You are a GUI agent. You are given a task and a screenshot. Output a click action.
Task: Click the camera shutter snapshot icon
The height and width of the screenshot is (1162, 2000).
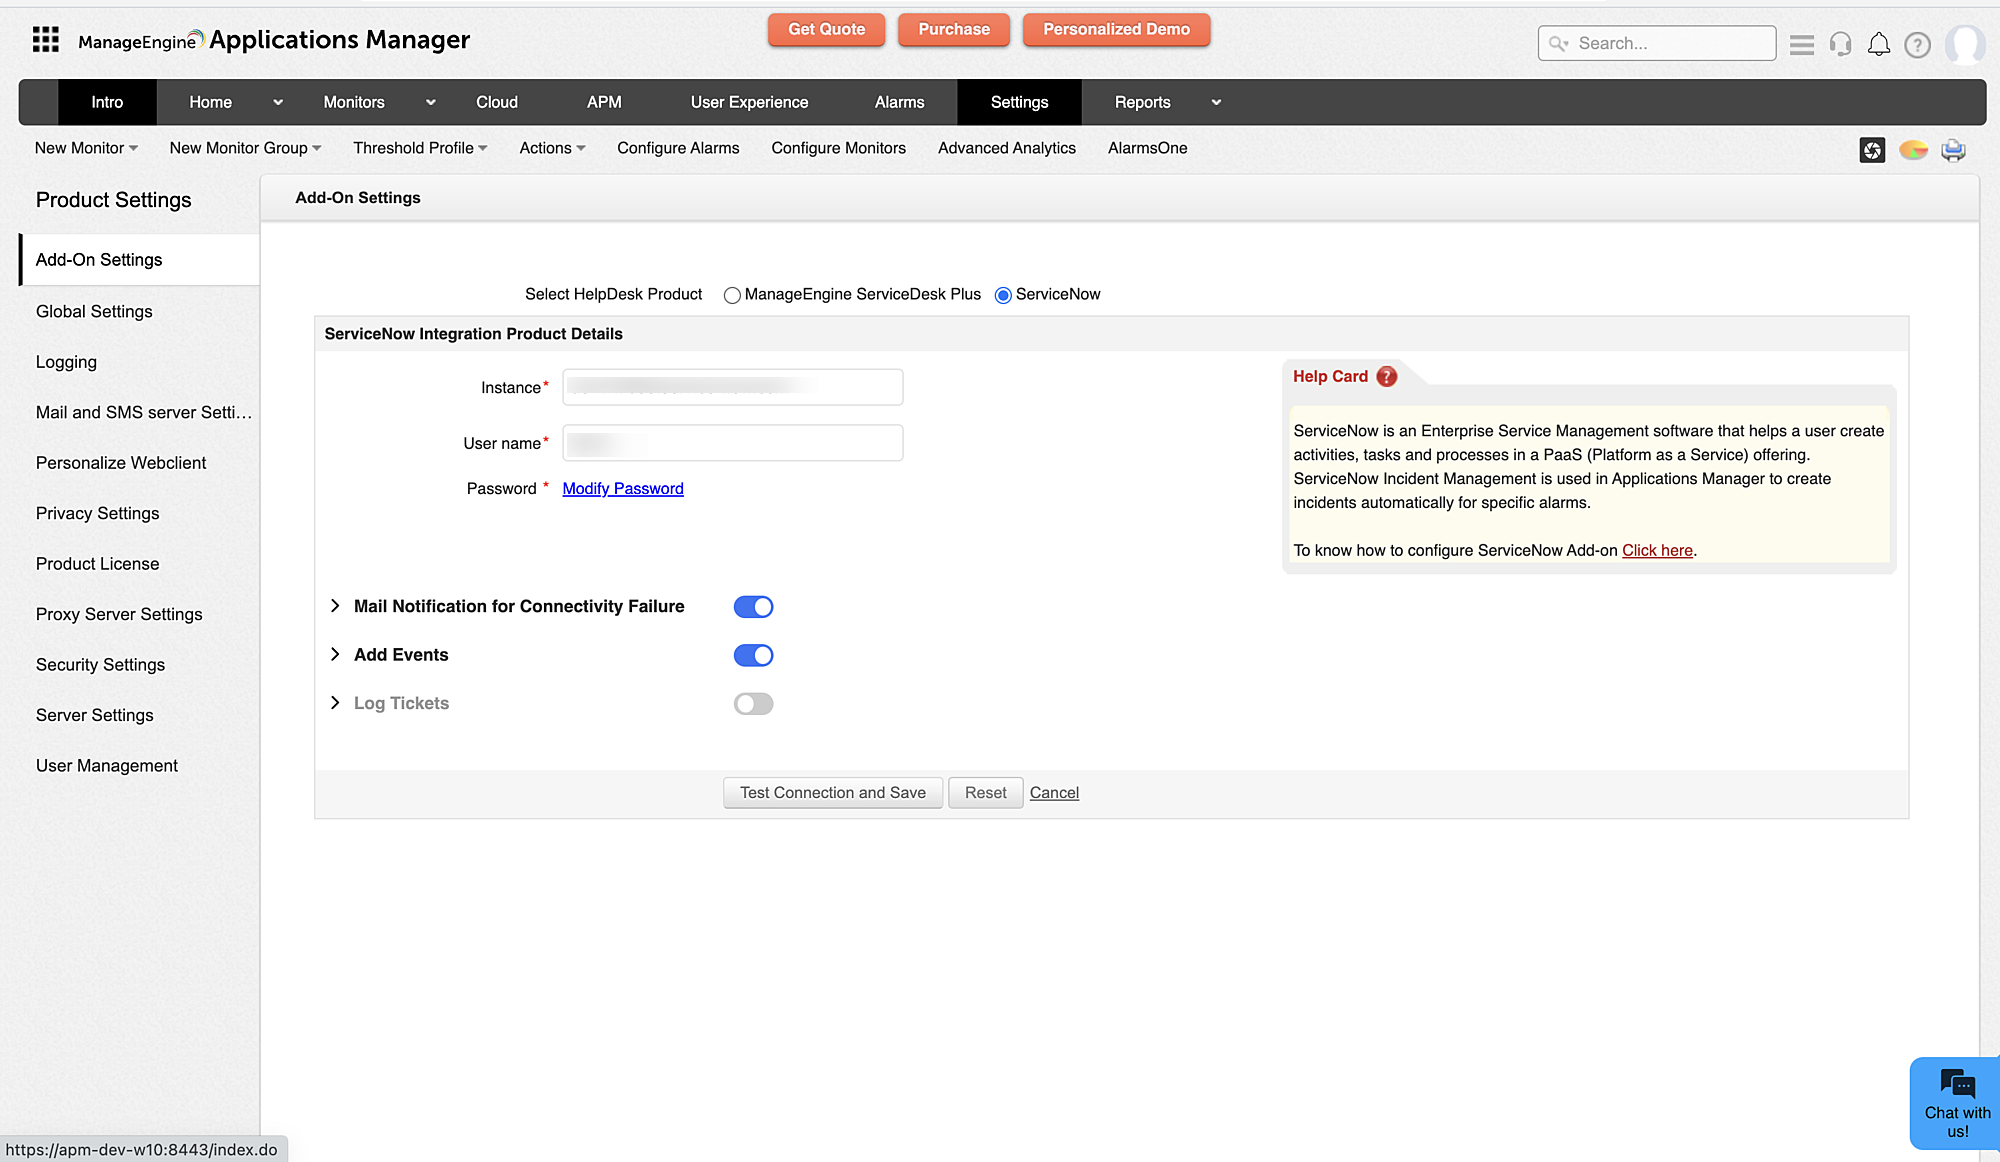(x=1872, y=150)
